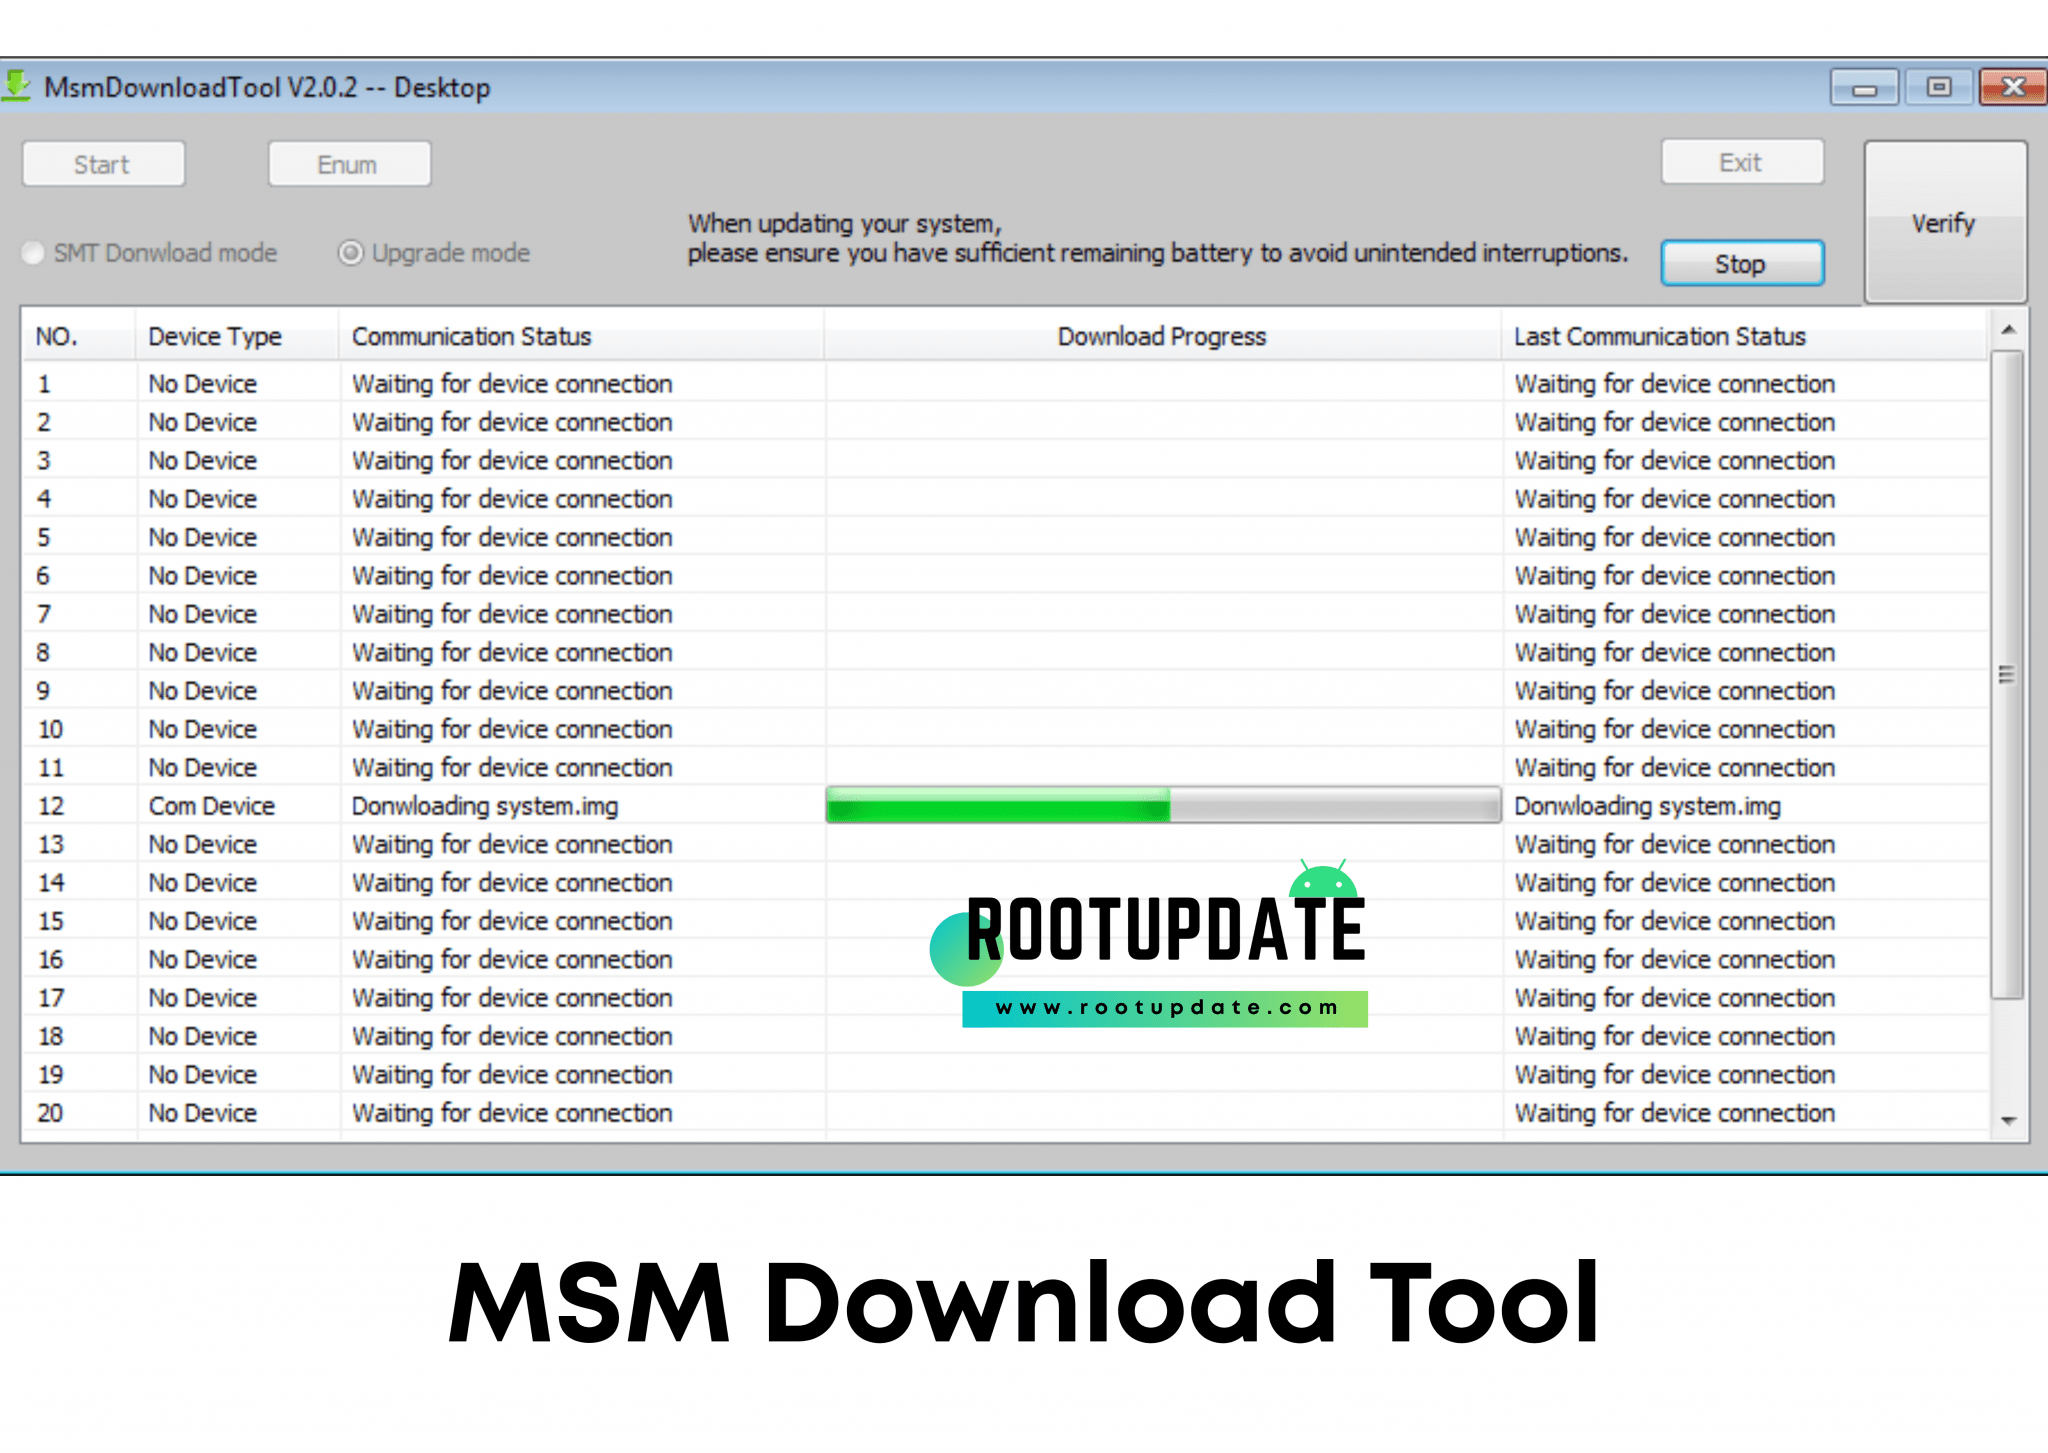Select row number 15
Image resolution: width=2048 pixels, height=1453 pixels.
tap(51, 921)
